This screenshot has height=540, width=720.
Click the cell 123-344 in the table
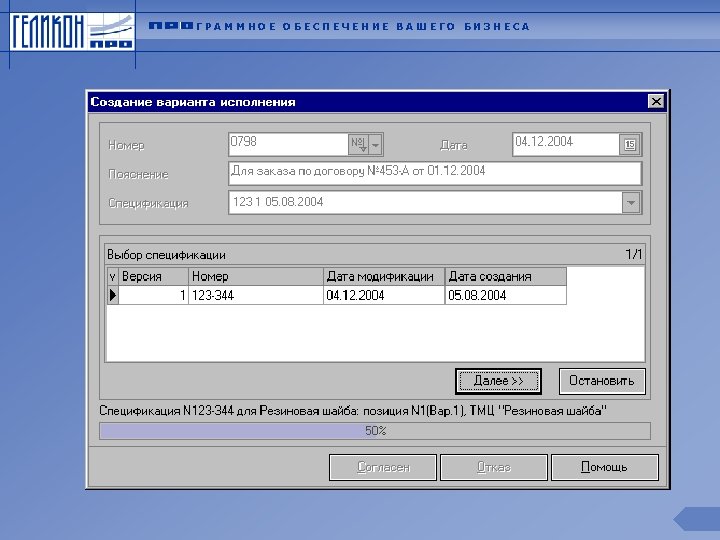[256, 295]
